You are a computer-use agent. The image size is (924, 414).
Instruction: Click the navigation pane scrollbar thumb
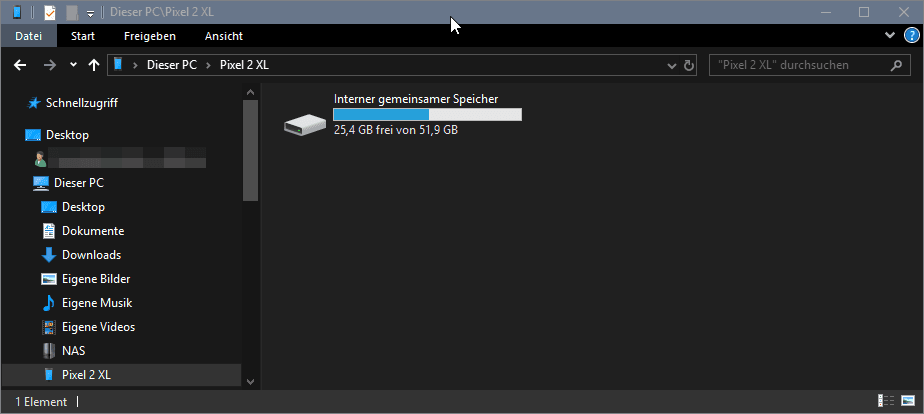coord(250,150)
